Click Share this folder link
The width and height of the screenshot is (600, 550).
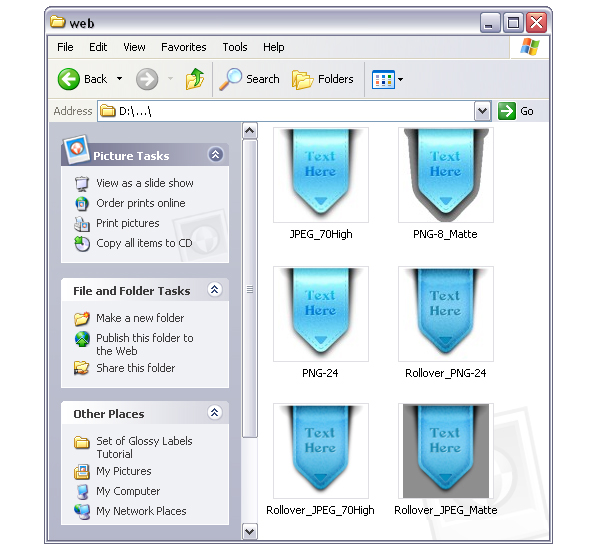tap(136, 368)
